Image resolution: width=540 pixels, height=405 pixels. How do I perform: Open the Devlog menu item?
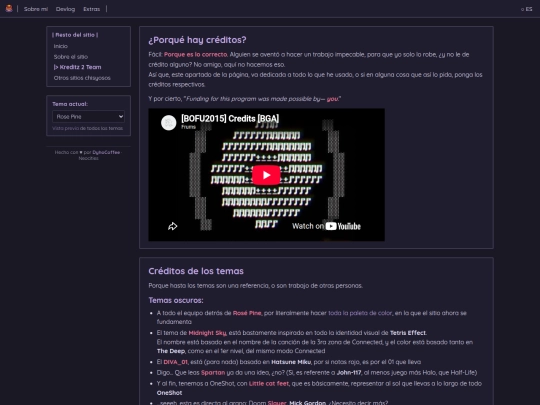click(65, 9)
